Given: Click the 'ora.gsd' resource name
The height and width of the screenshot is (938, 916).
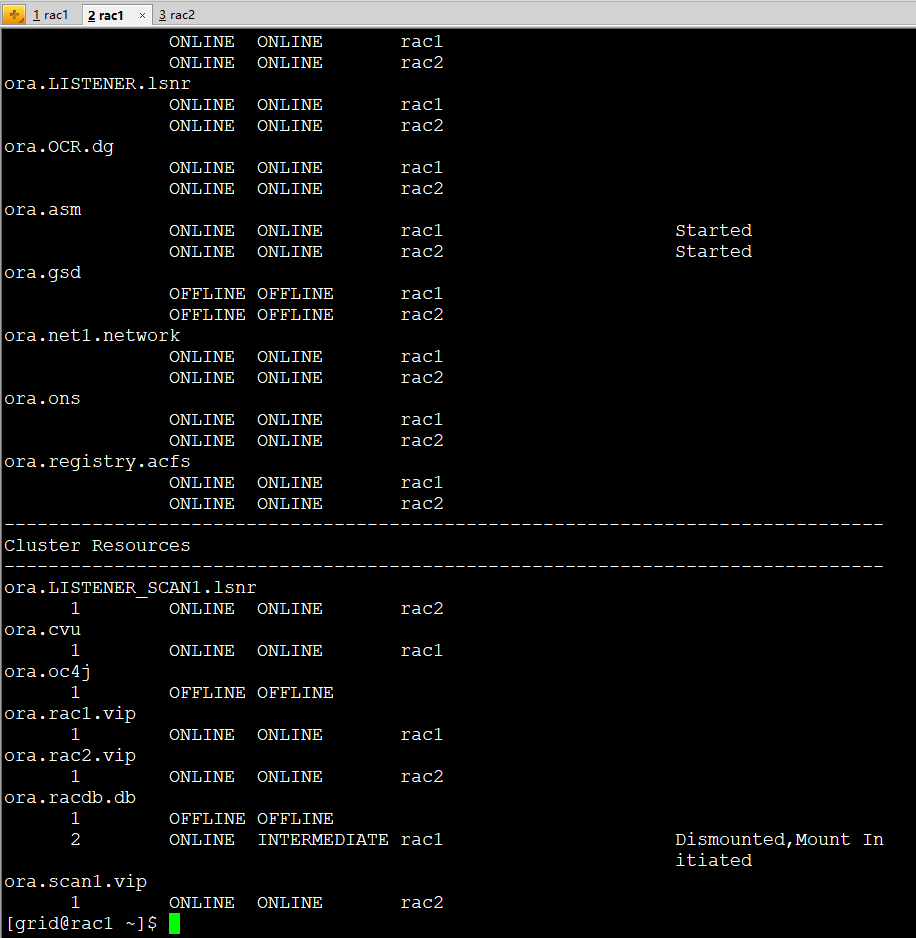Looking at the screenshot, I should (x=42, y=273).
